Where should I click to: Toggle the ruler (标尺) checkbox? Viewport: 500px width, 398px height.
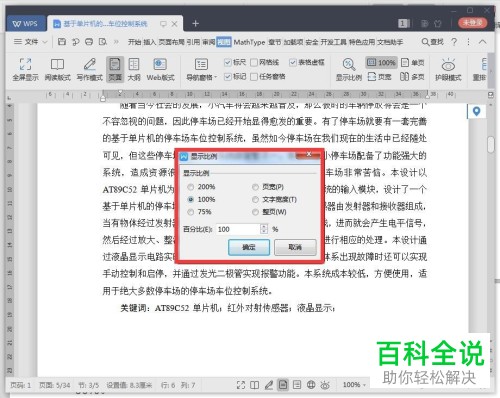228,62
